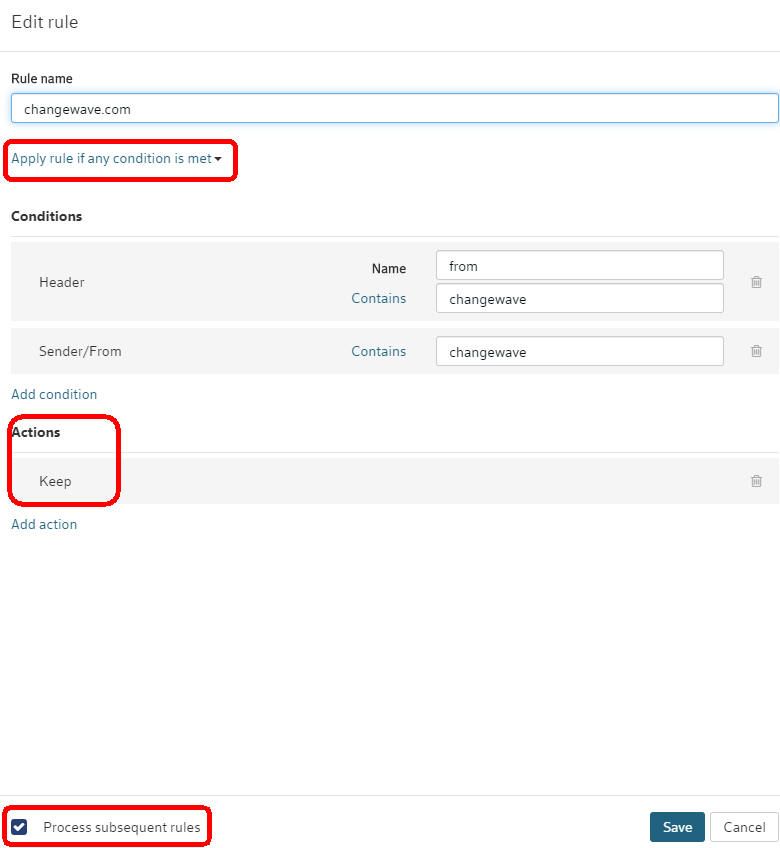Remove the Keep action with trash icon
780x848 pixels.
[x=756, y=481]
